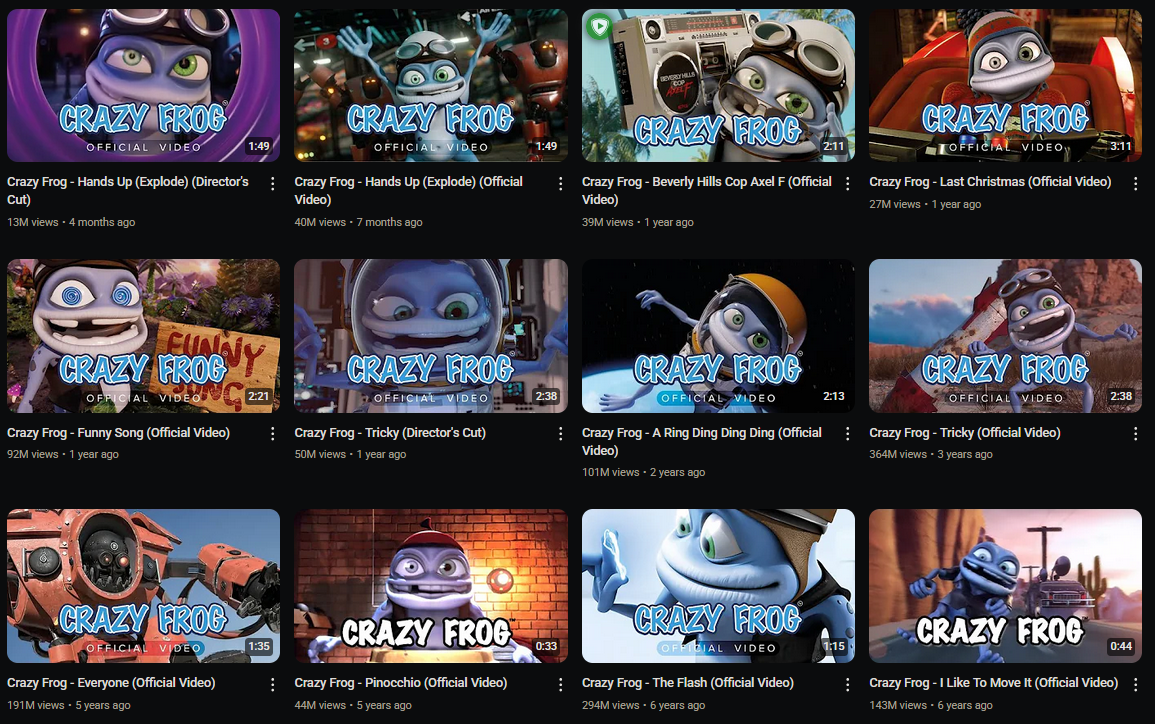This screenshot has height=724, width=1155.
Task: Play The Flash video thumbnail
Action: tap(718, 586)
